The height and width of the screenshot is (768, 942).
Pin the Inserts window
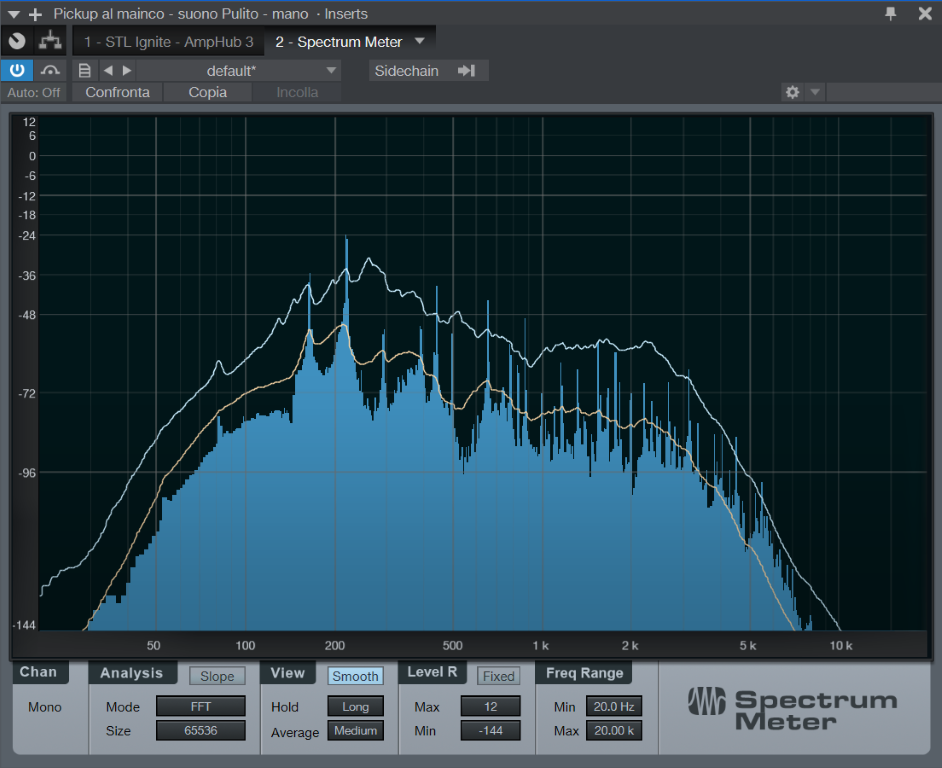[890, 13]
